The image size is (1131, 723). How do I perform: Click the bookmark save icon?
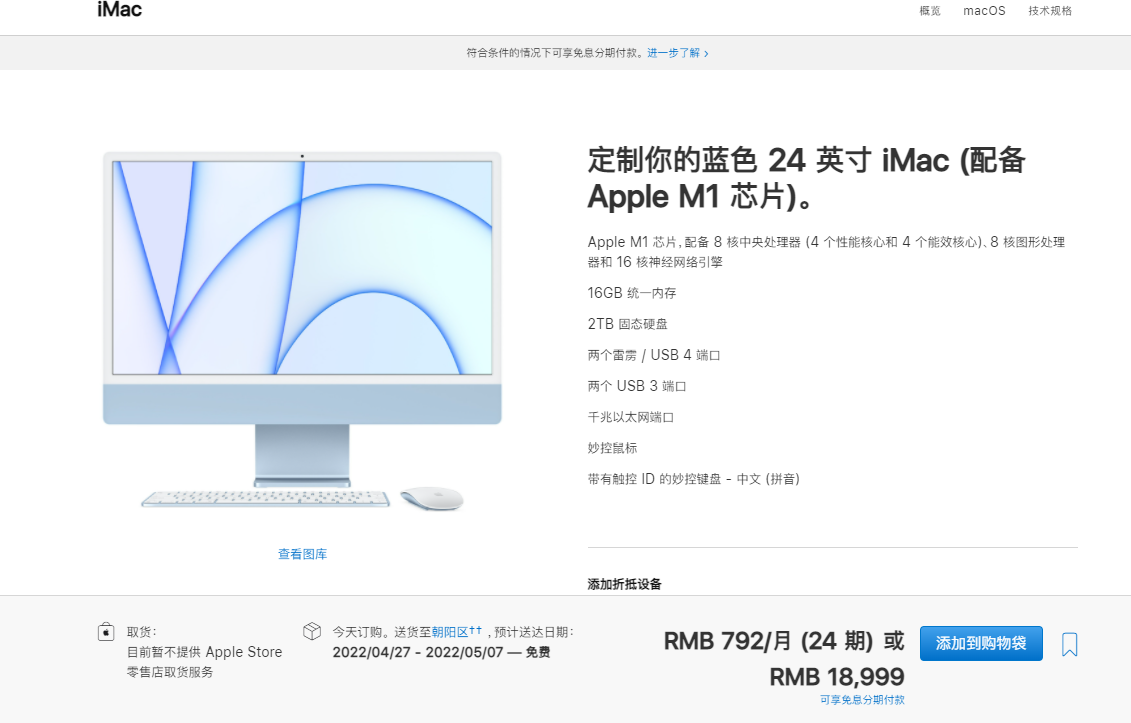[1069, 644]
